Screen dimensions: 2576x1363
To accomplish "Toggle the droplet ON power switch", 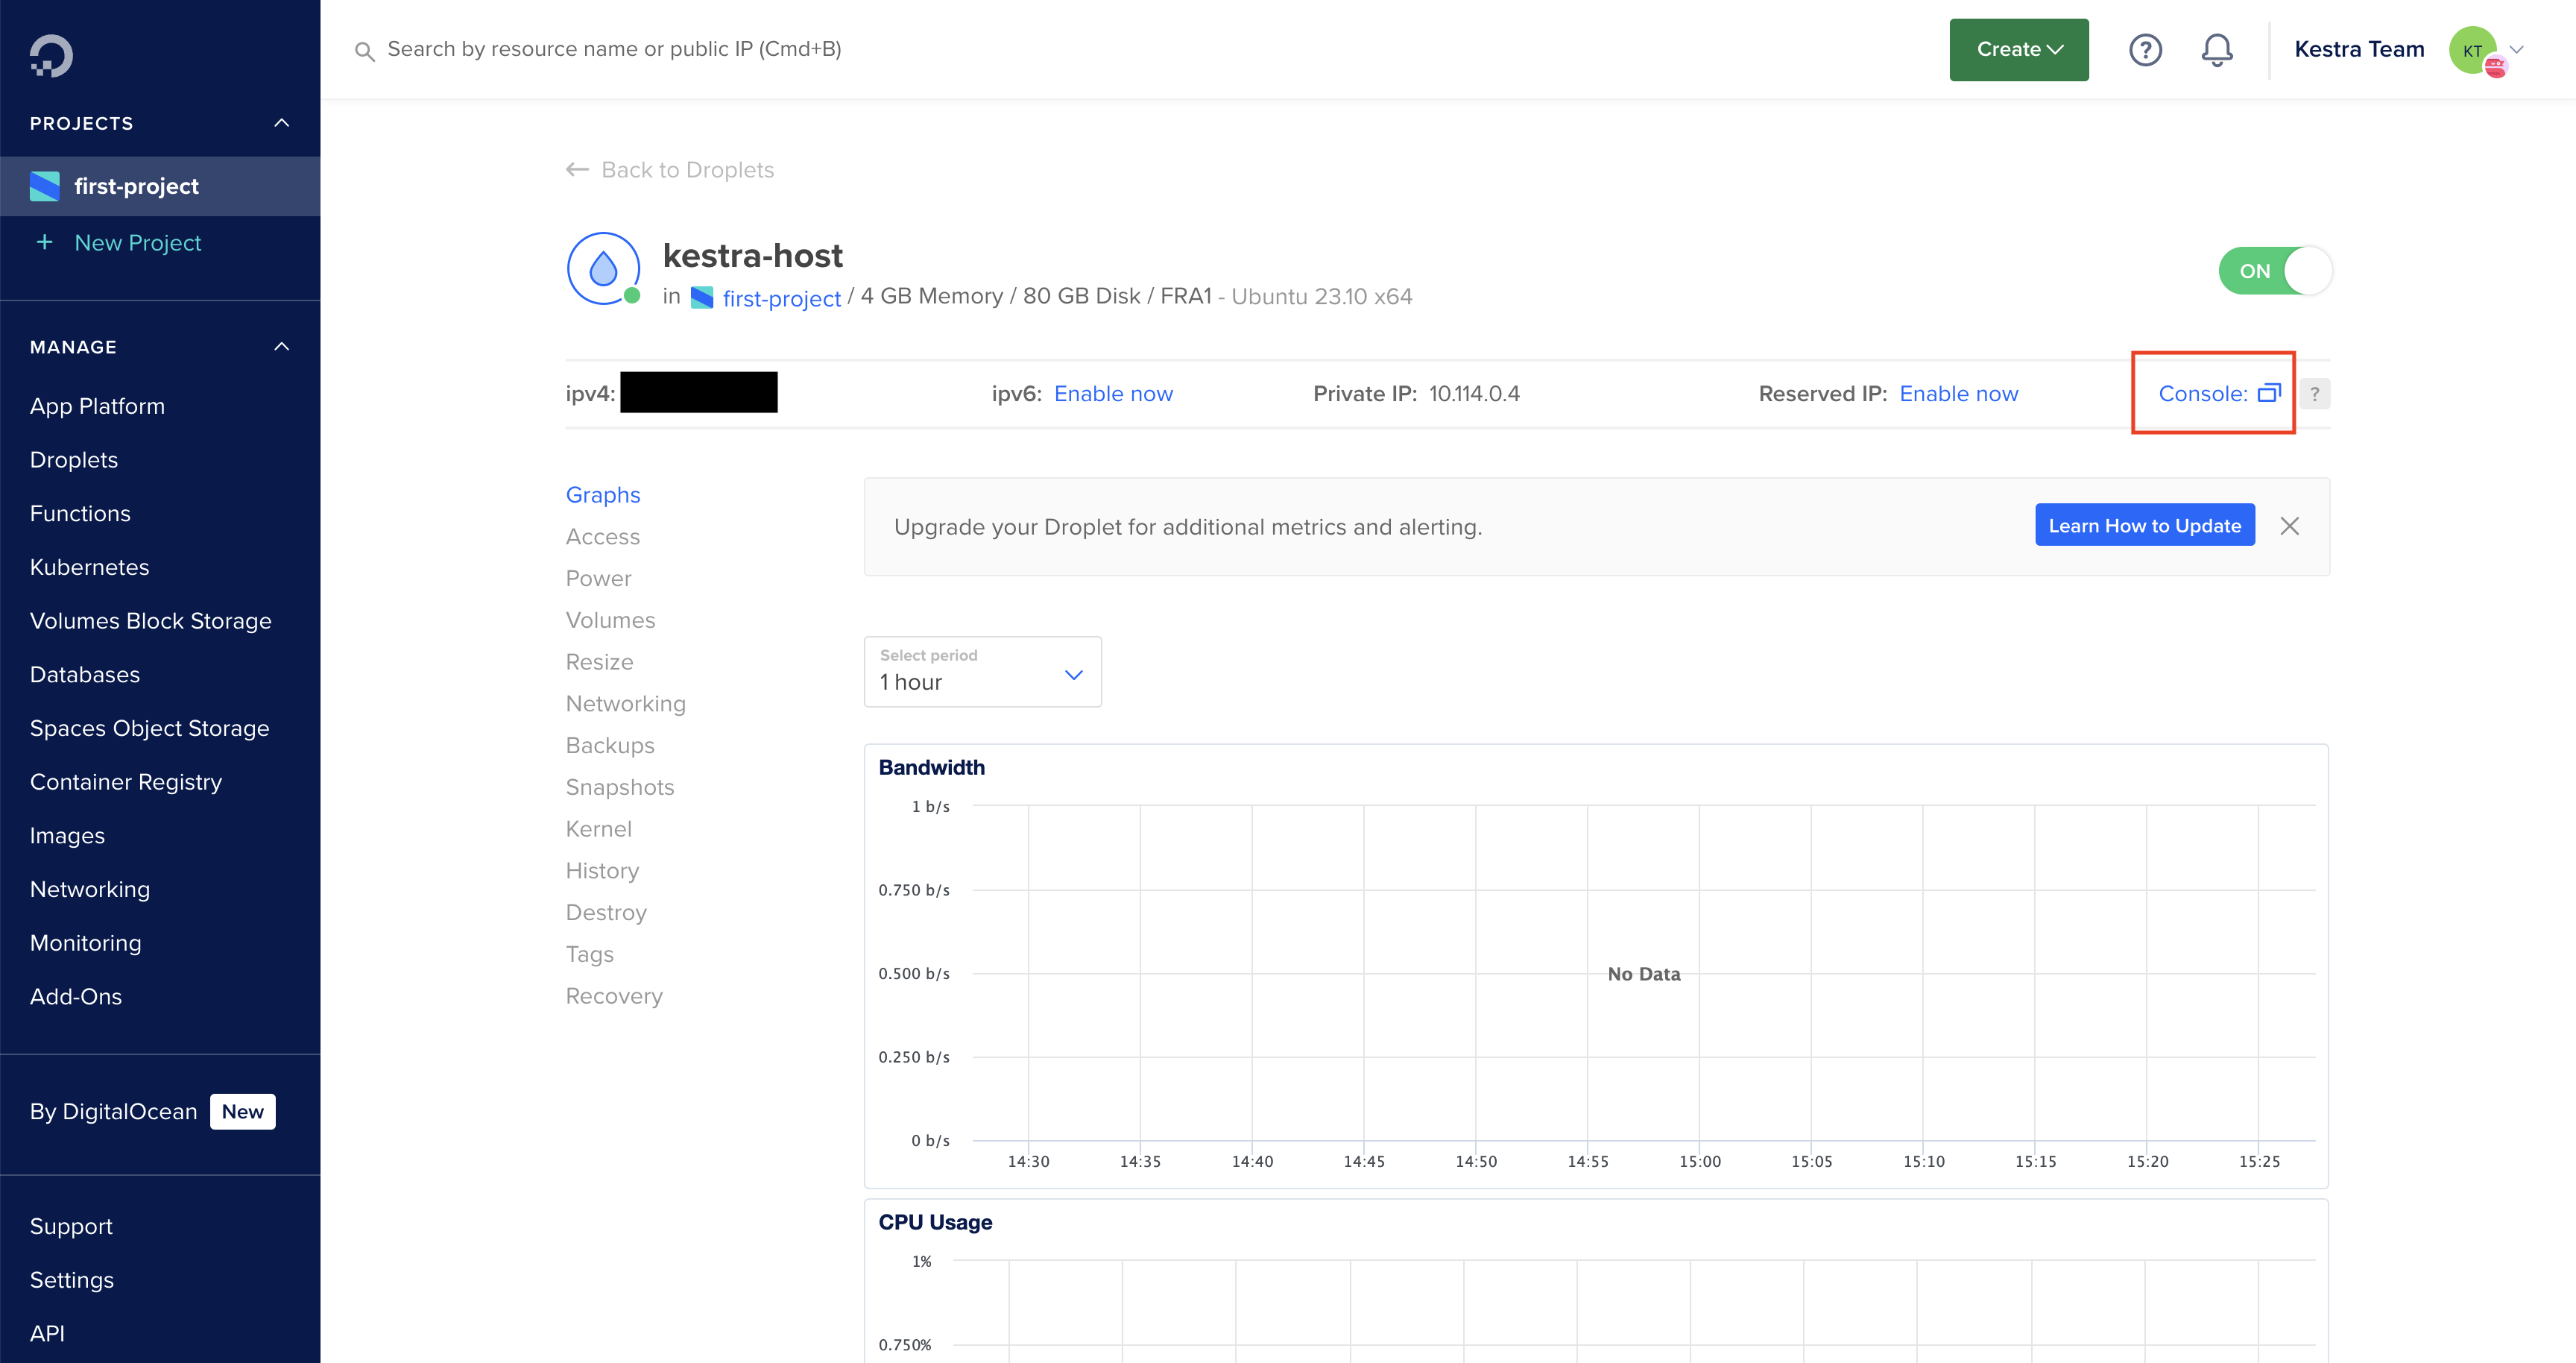I will [x=2275, y=271].
